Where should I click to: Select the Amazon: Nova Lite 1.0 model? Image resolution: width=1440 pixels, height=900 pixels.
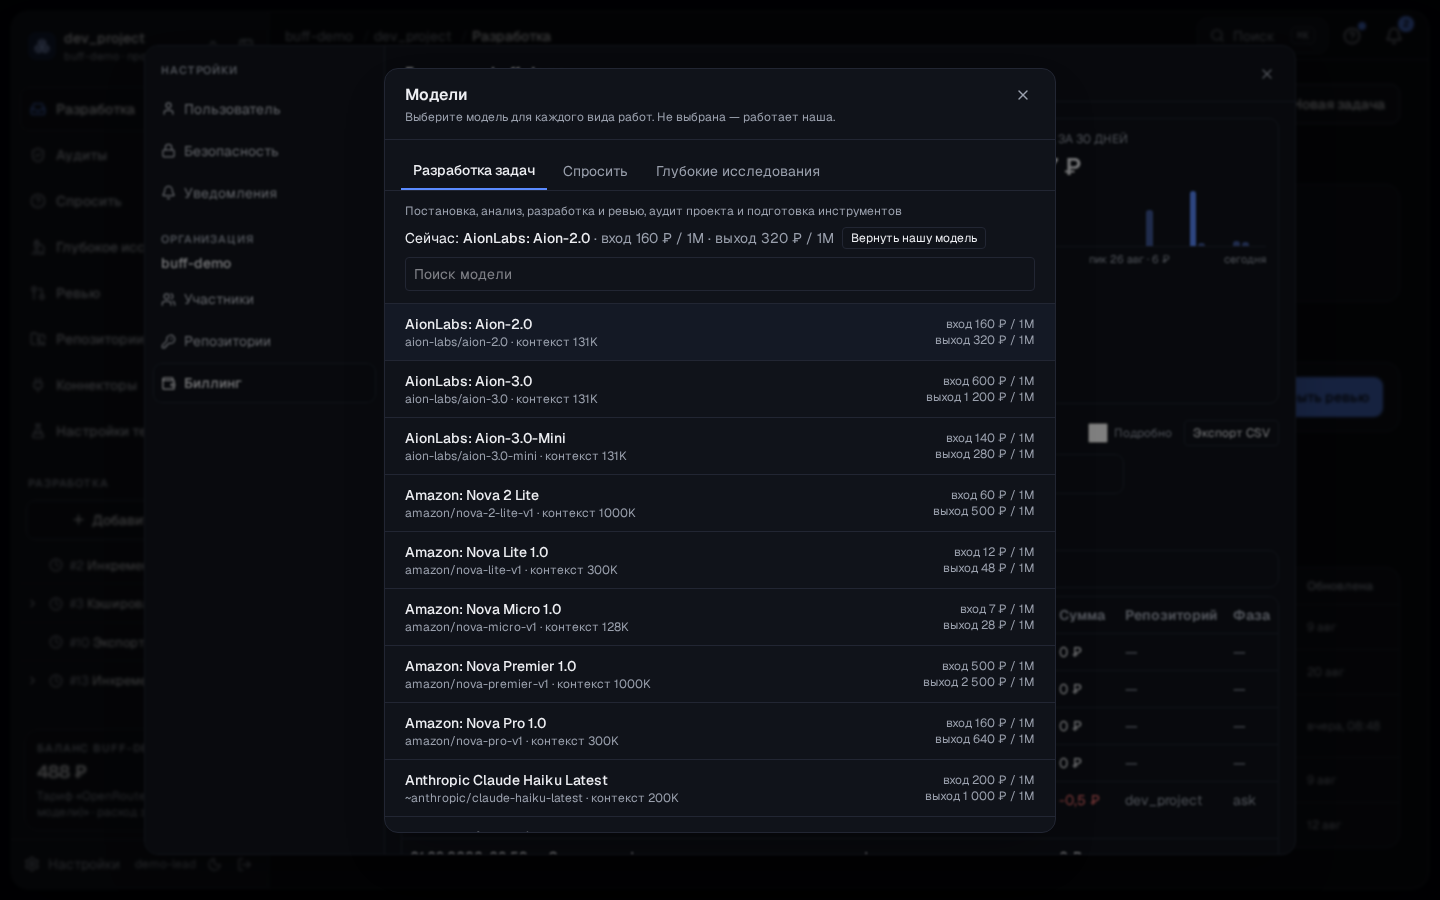click(x=720, y=560)
